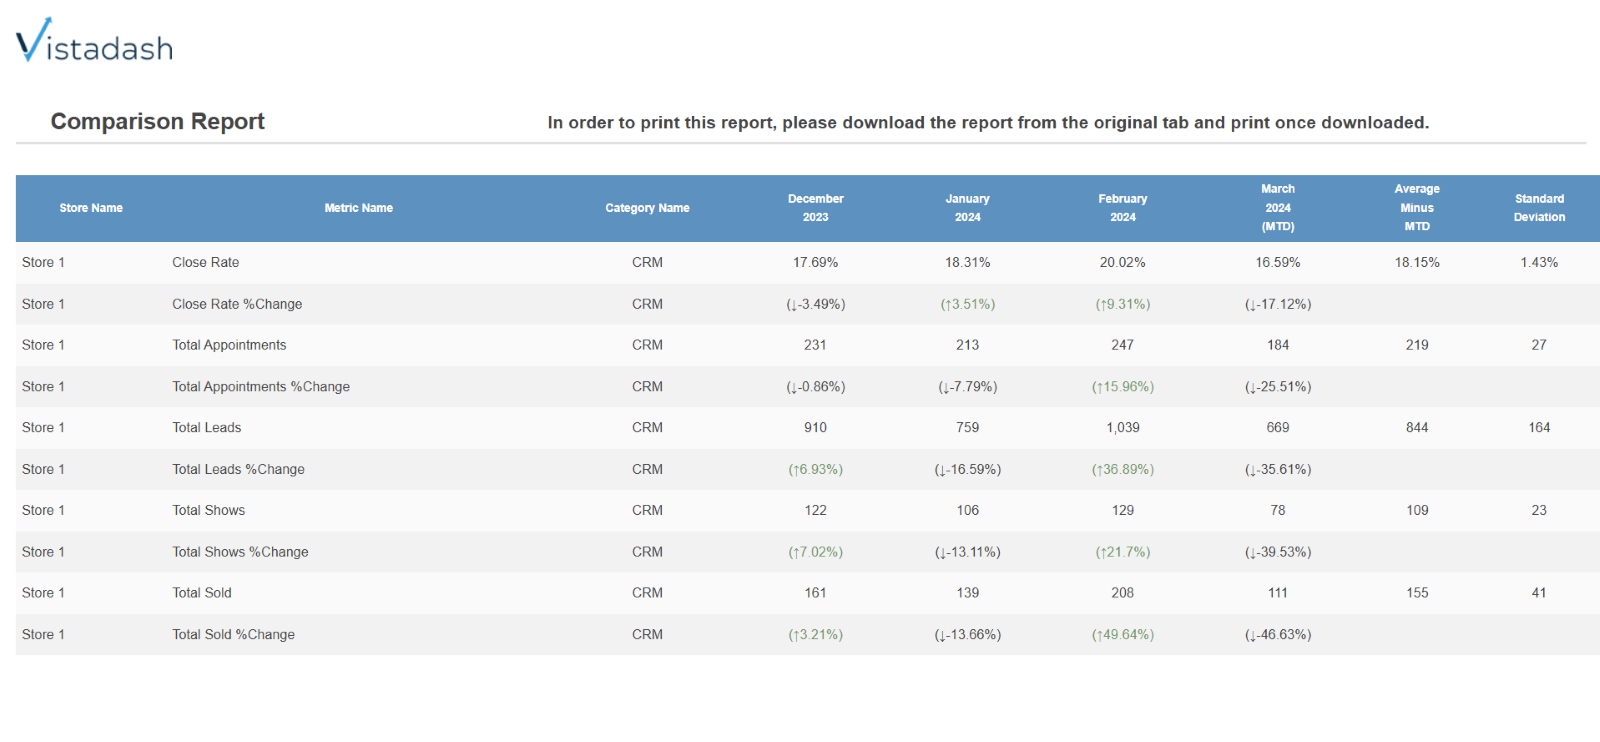Click the Total Shows metric name
Image resolution: width=1600 pixels, height=742 pixels.
coord(208,510)
